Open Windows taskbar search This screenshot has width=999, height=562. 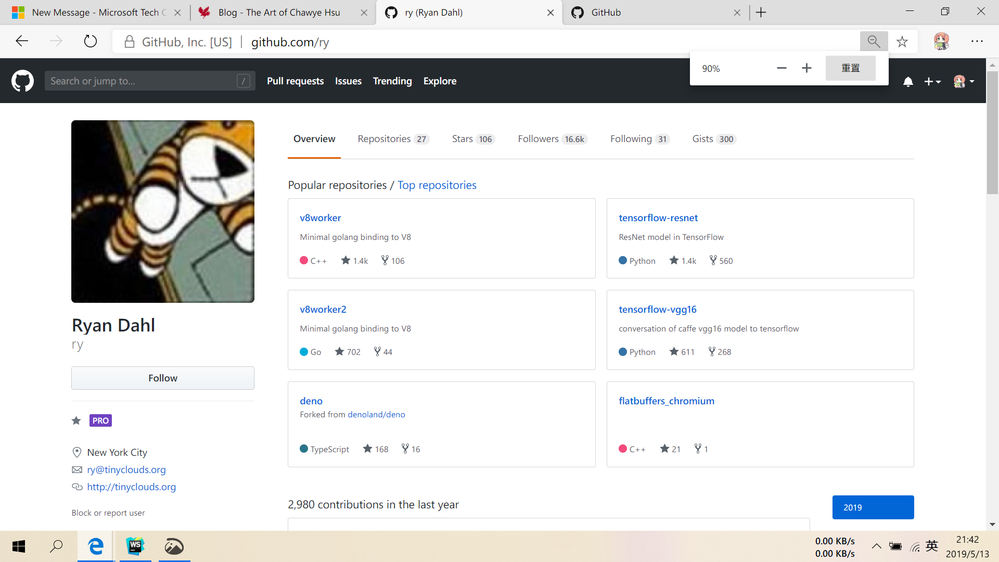(57, 547)
